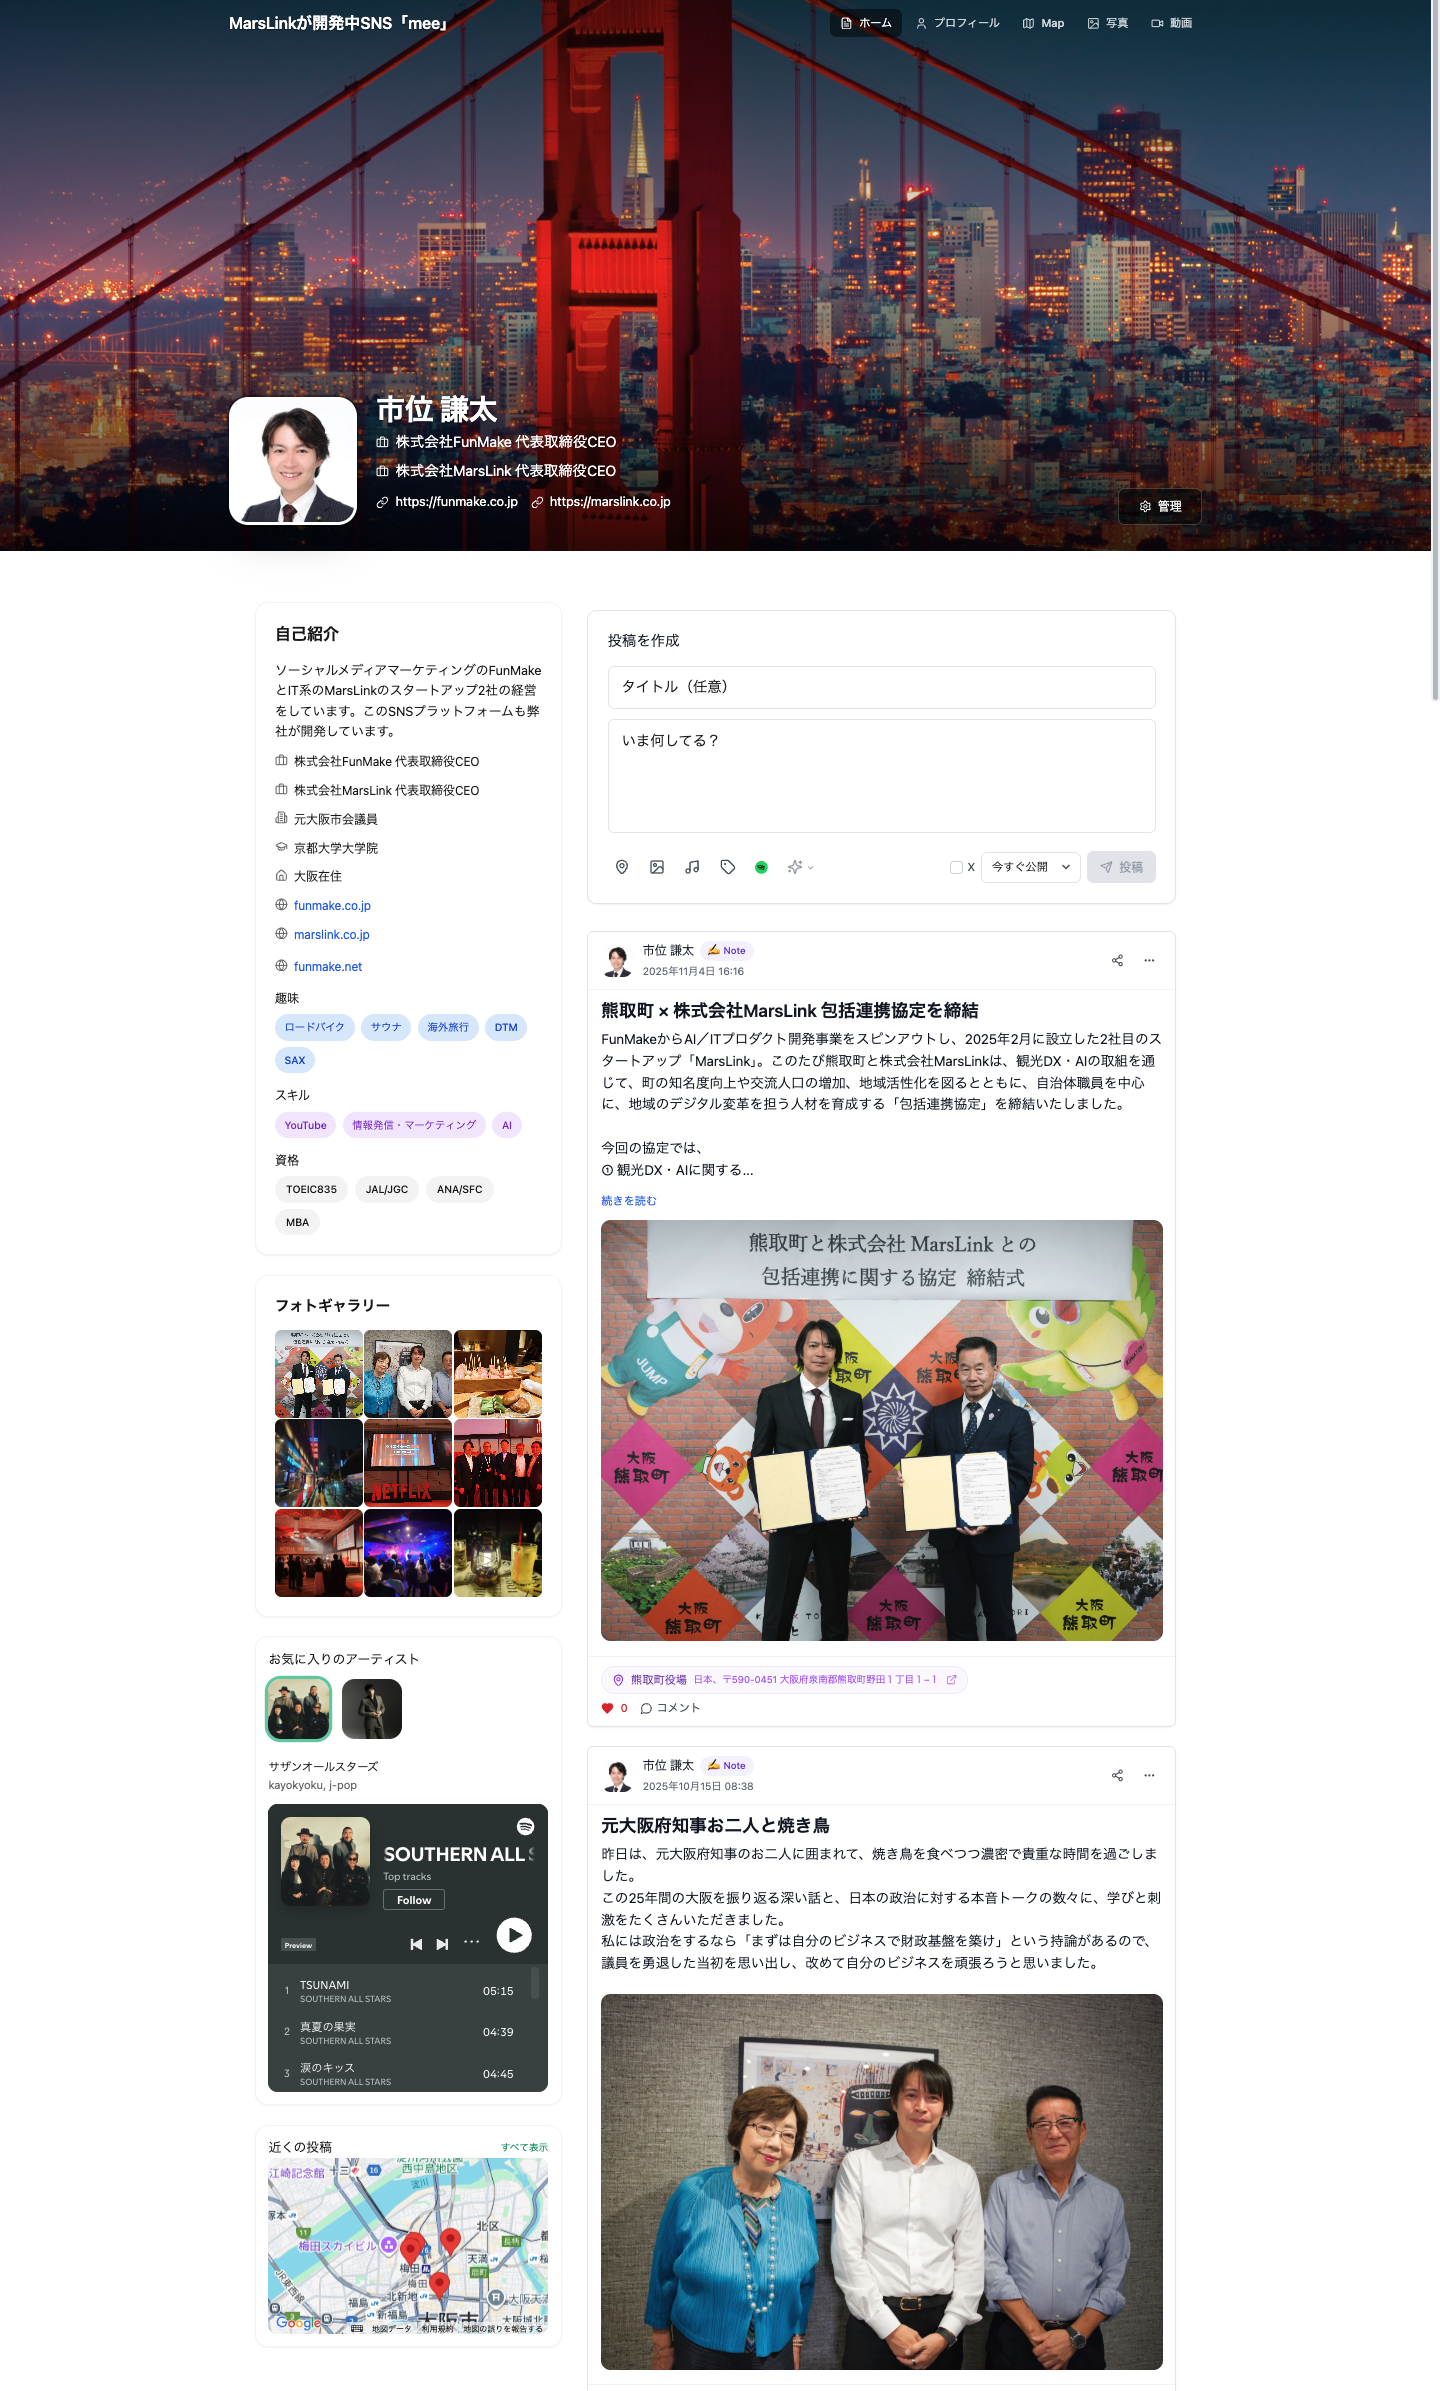1440x2391 pixels.
Task: Add music note attachment to post
Action: 692,867
